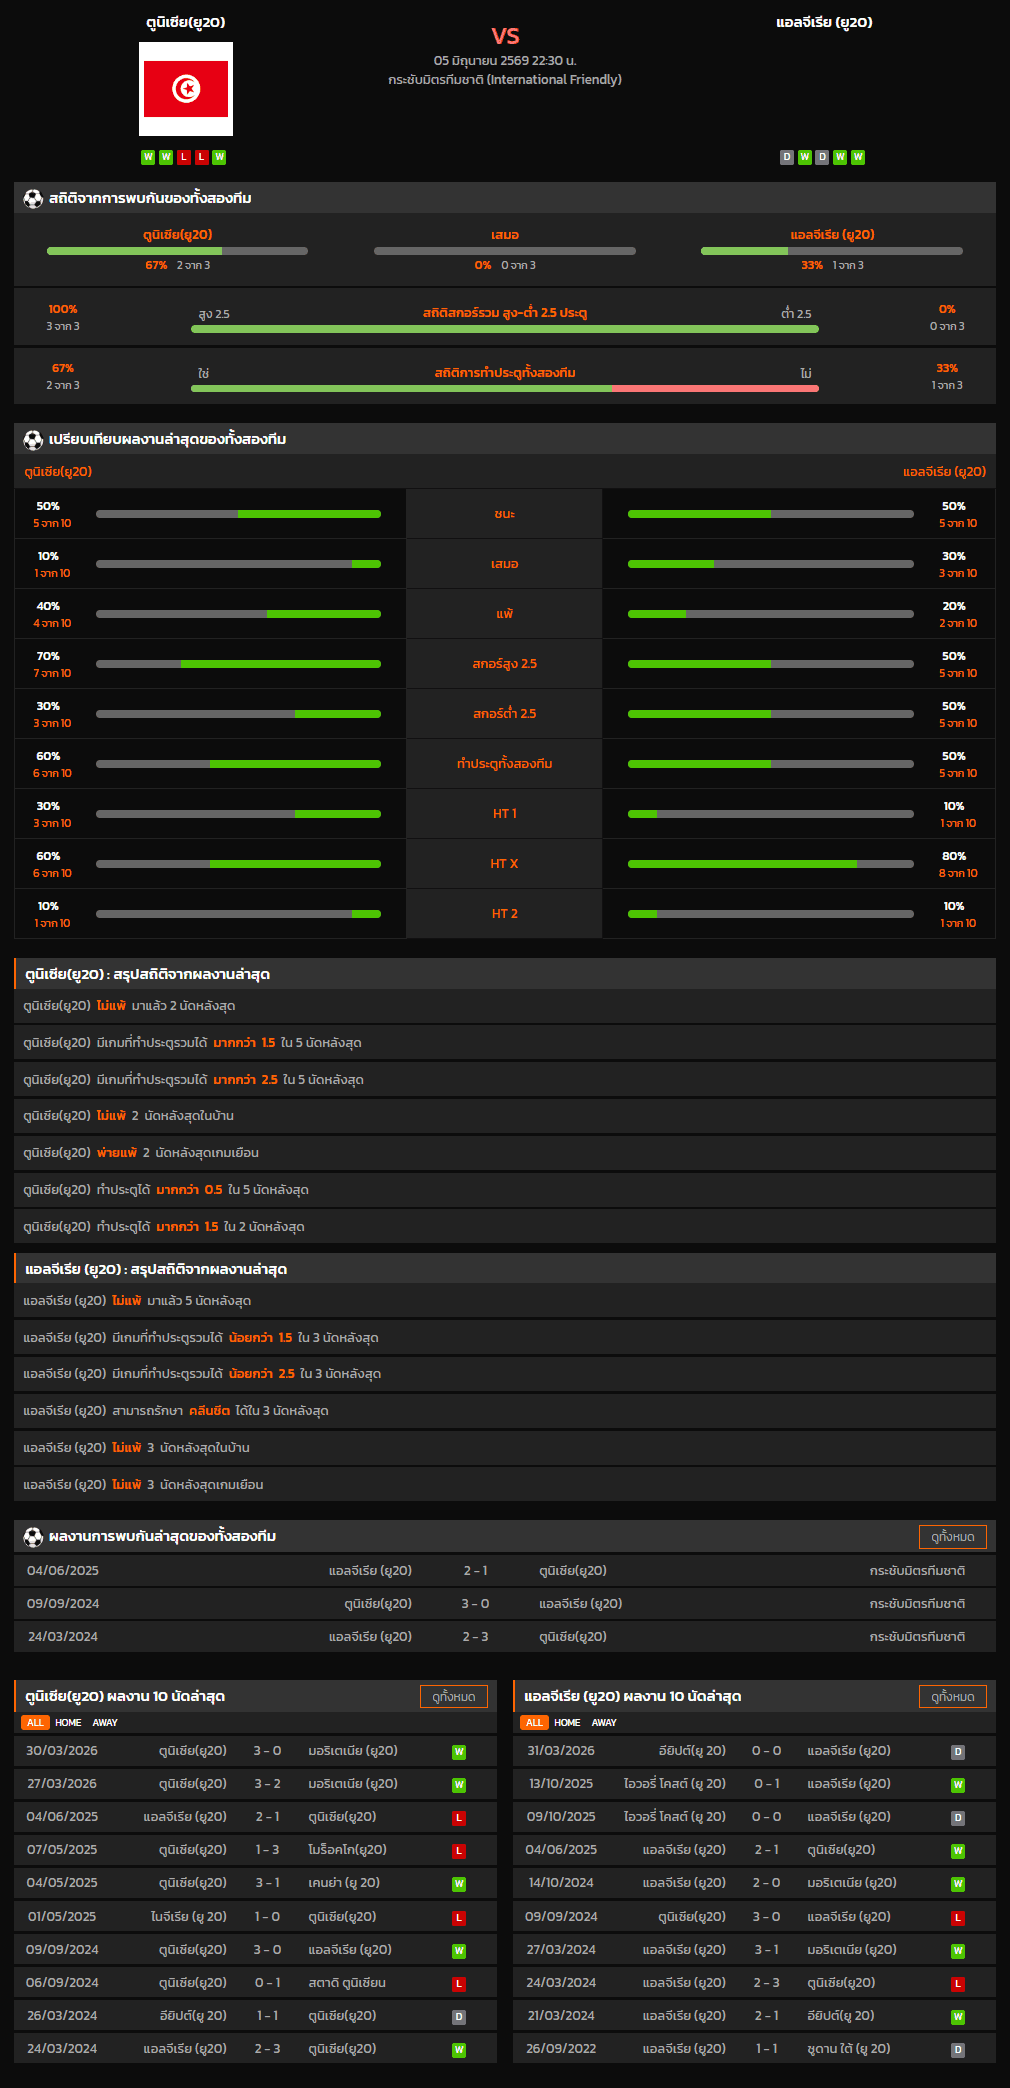
Task: Click L result badge for Tunisia 01/05/2025 row
Action: 459,1917
